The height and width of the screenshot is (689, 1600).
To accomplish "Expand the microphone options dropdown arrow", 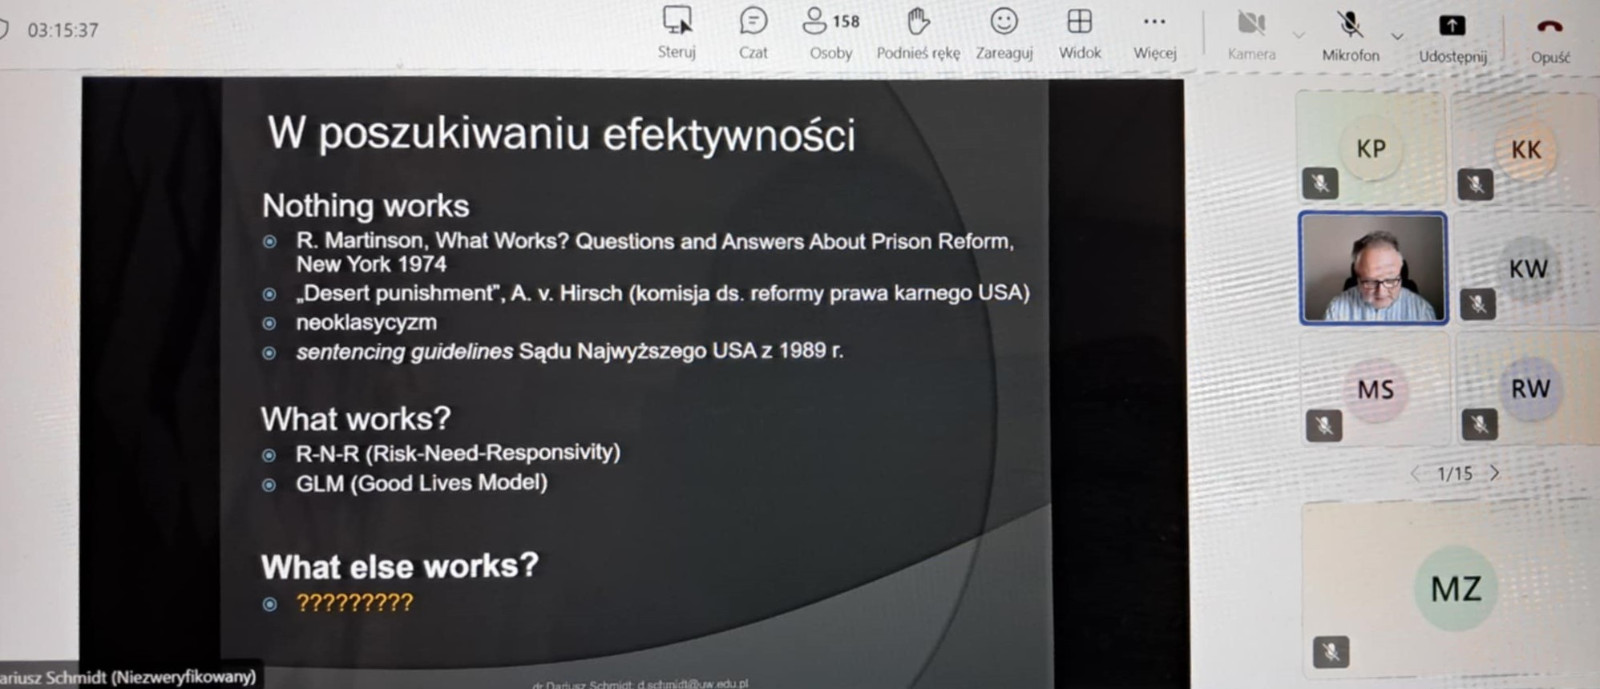I will (x=1397, y=35).
